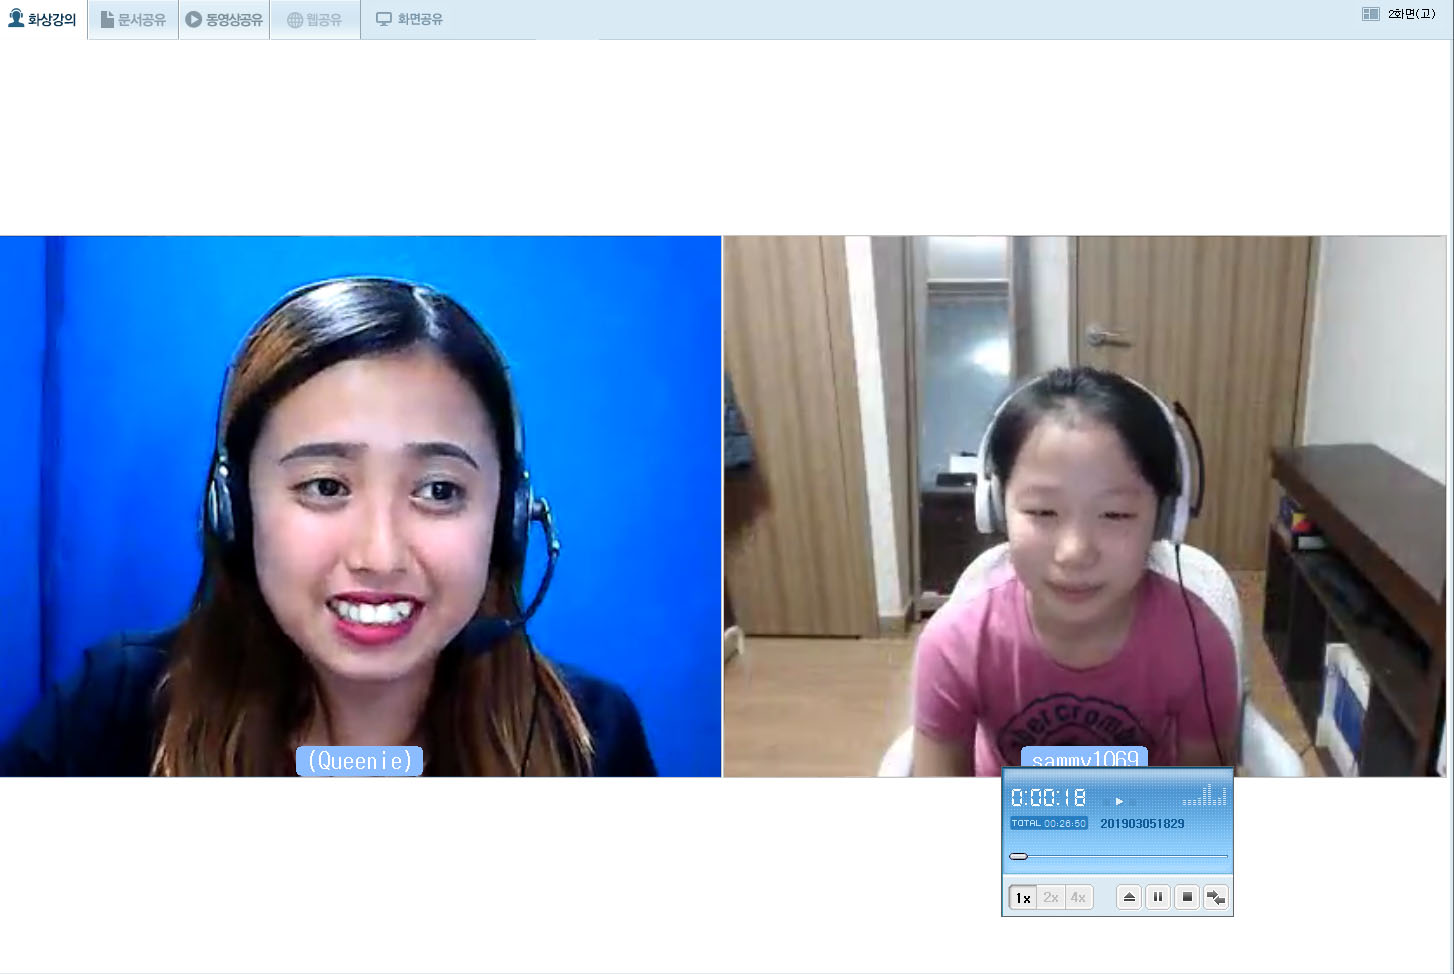Set playback speed to 1x
Screen dimensions: 1454x974
pyautogui.click(x=1022, y=897)
